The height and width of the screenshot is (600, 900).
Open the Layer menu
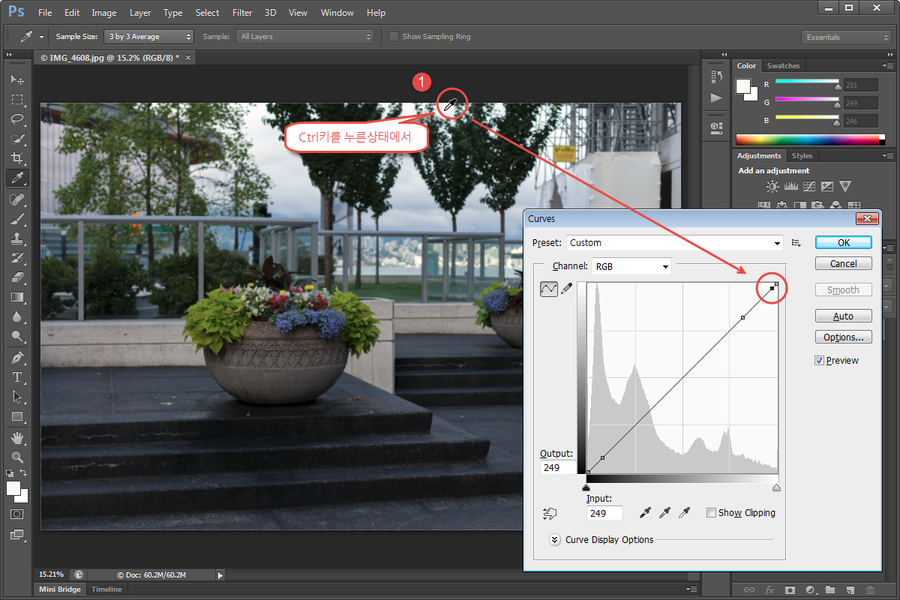pyautogui.click(x=140, y=13)
